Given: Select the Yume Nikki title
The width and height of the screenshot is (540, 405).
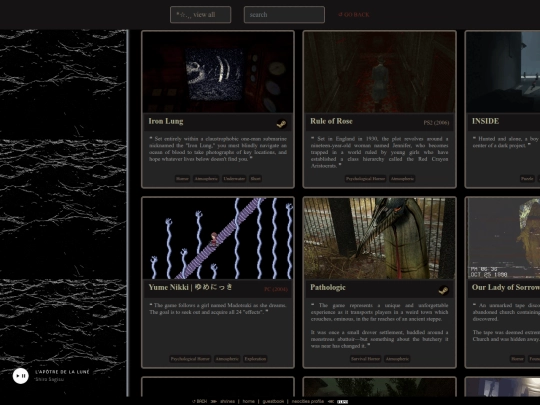Looking at the screenshot, I should click(191, 287).
